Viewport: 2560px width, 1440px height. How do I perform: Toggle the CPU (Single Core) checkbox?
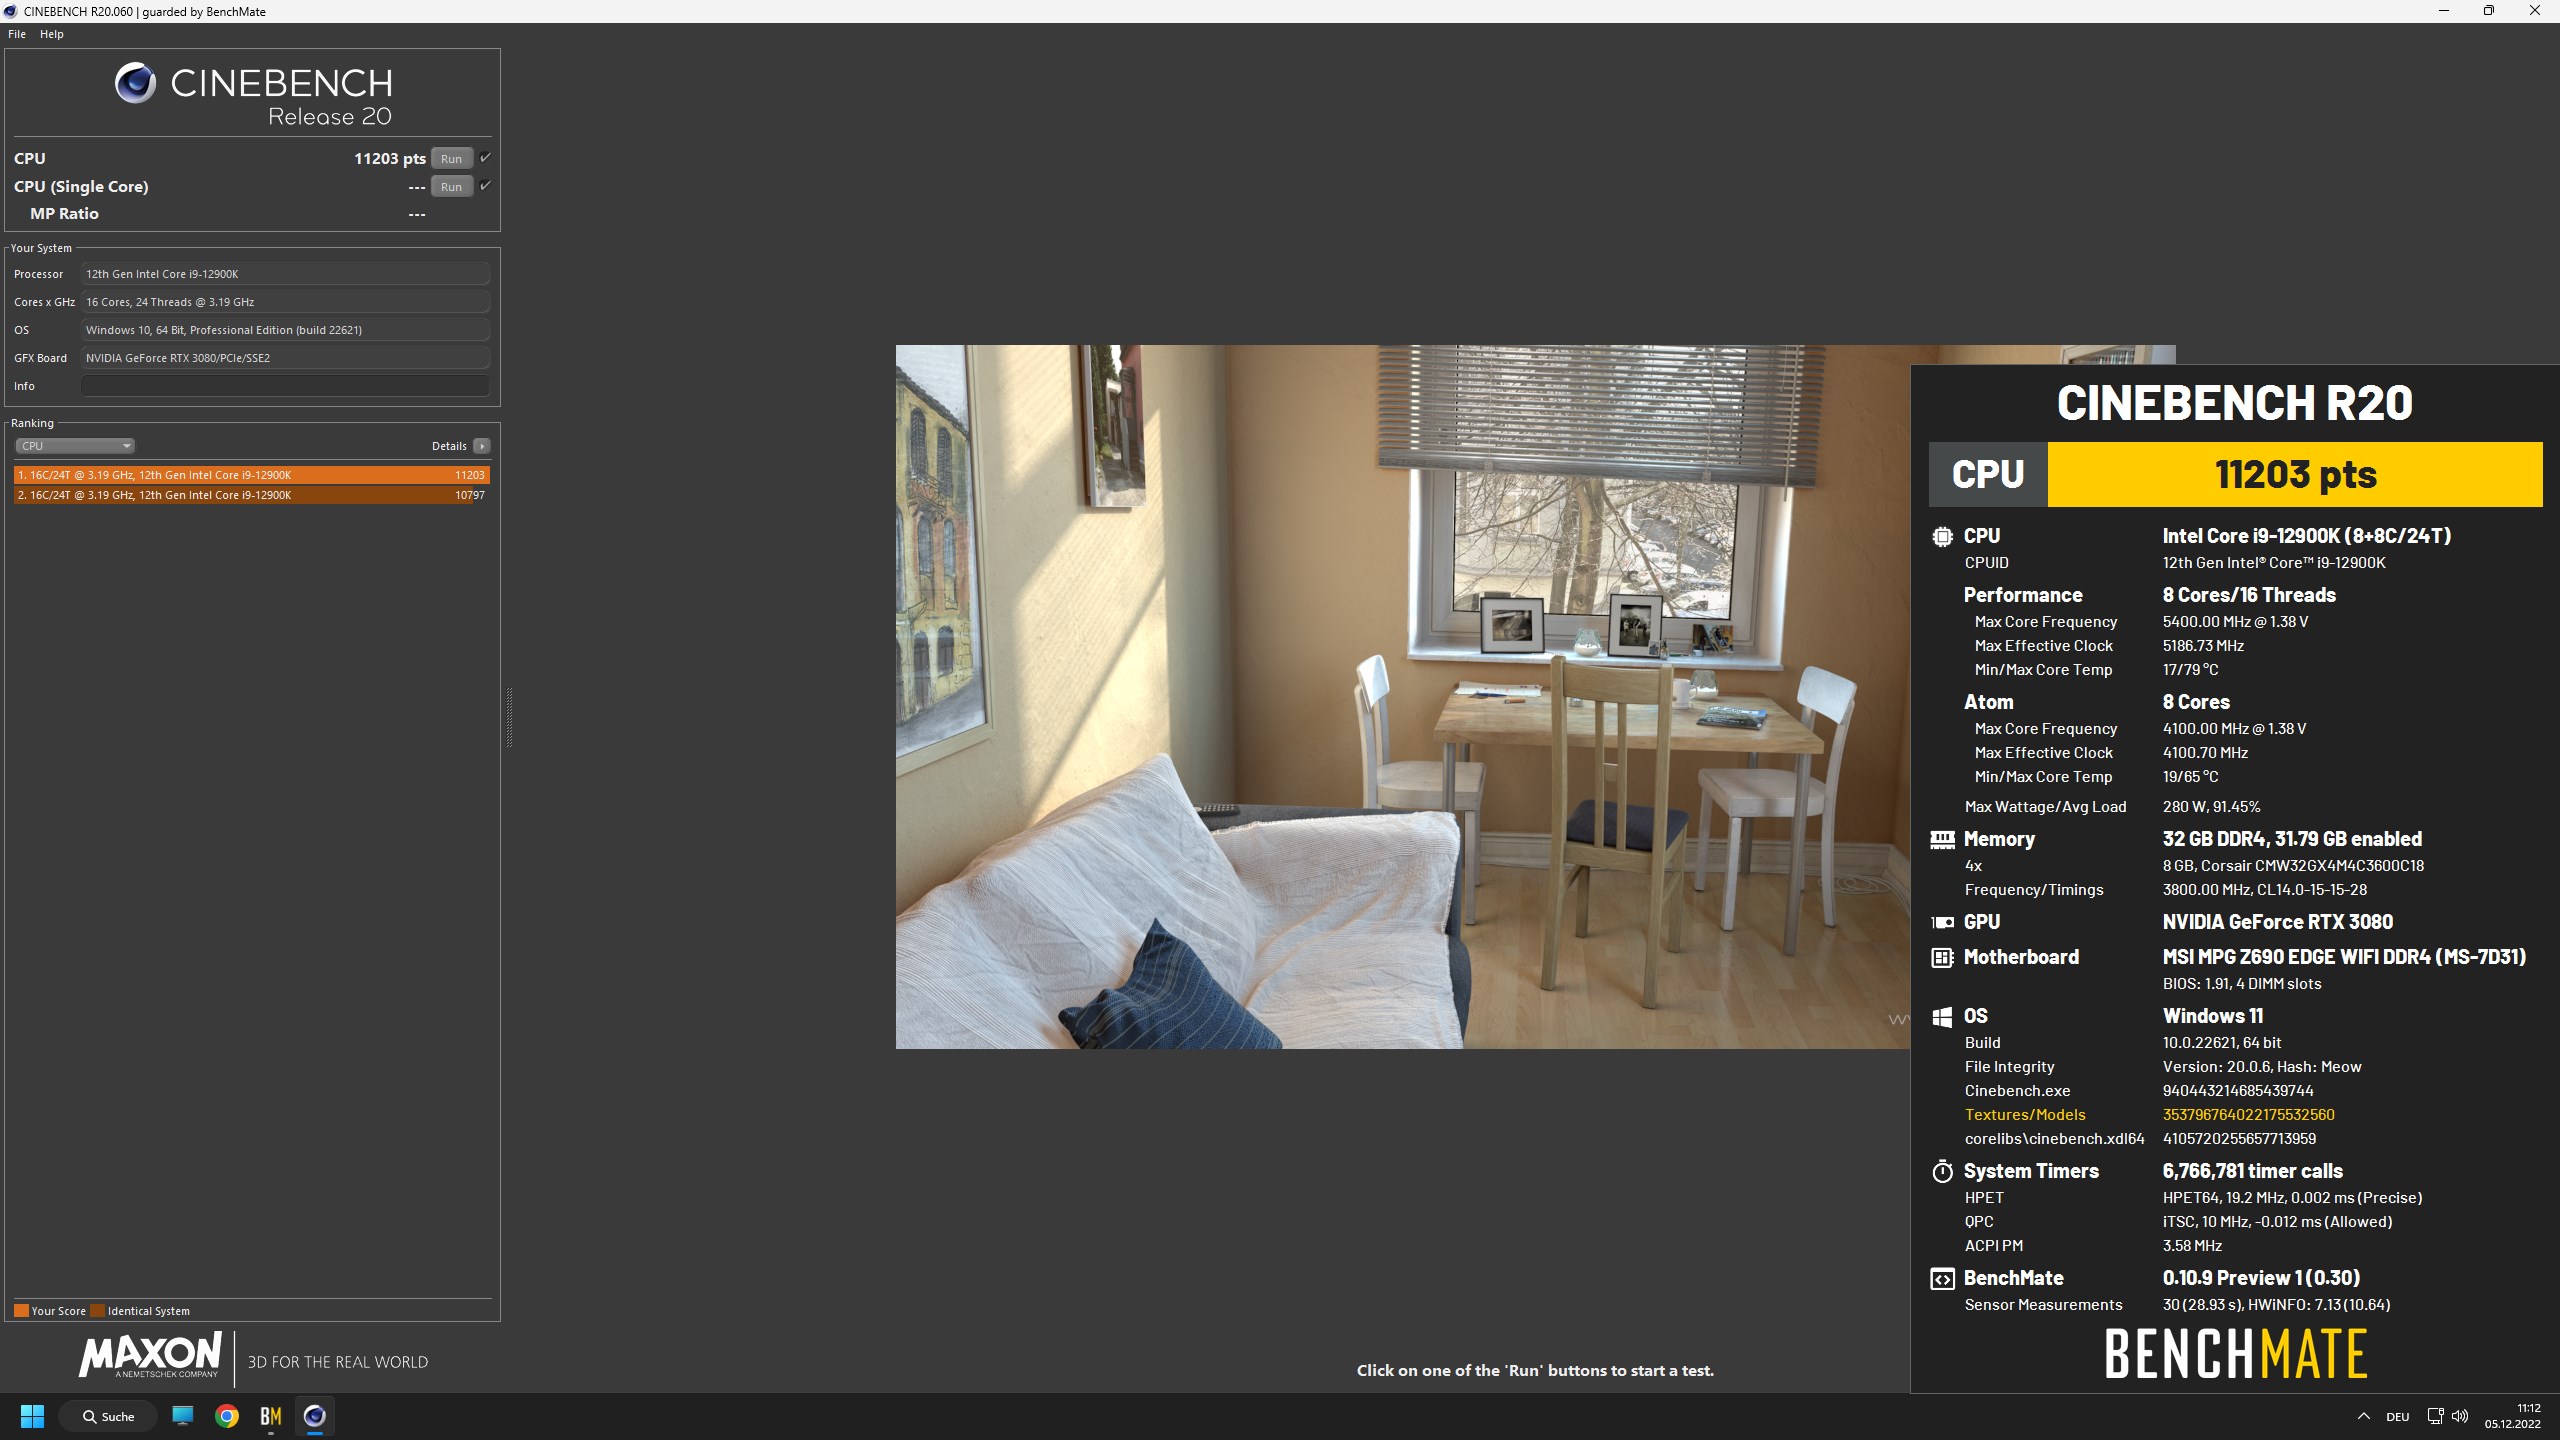485,186
